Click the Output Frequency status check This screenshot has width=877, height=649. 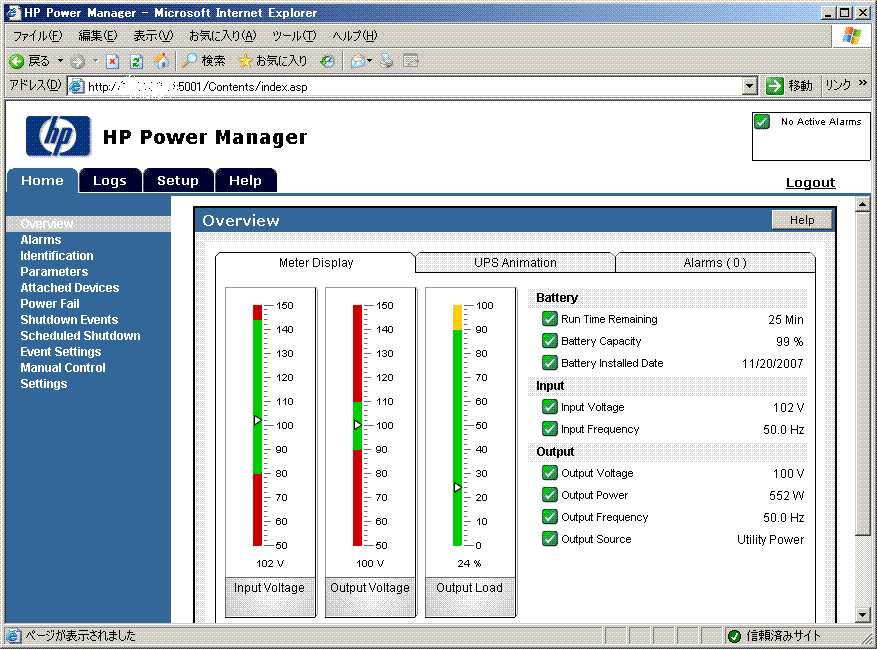[x=549, y=517]
